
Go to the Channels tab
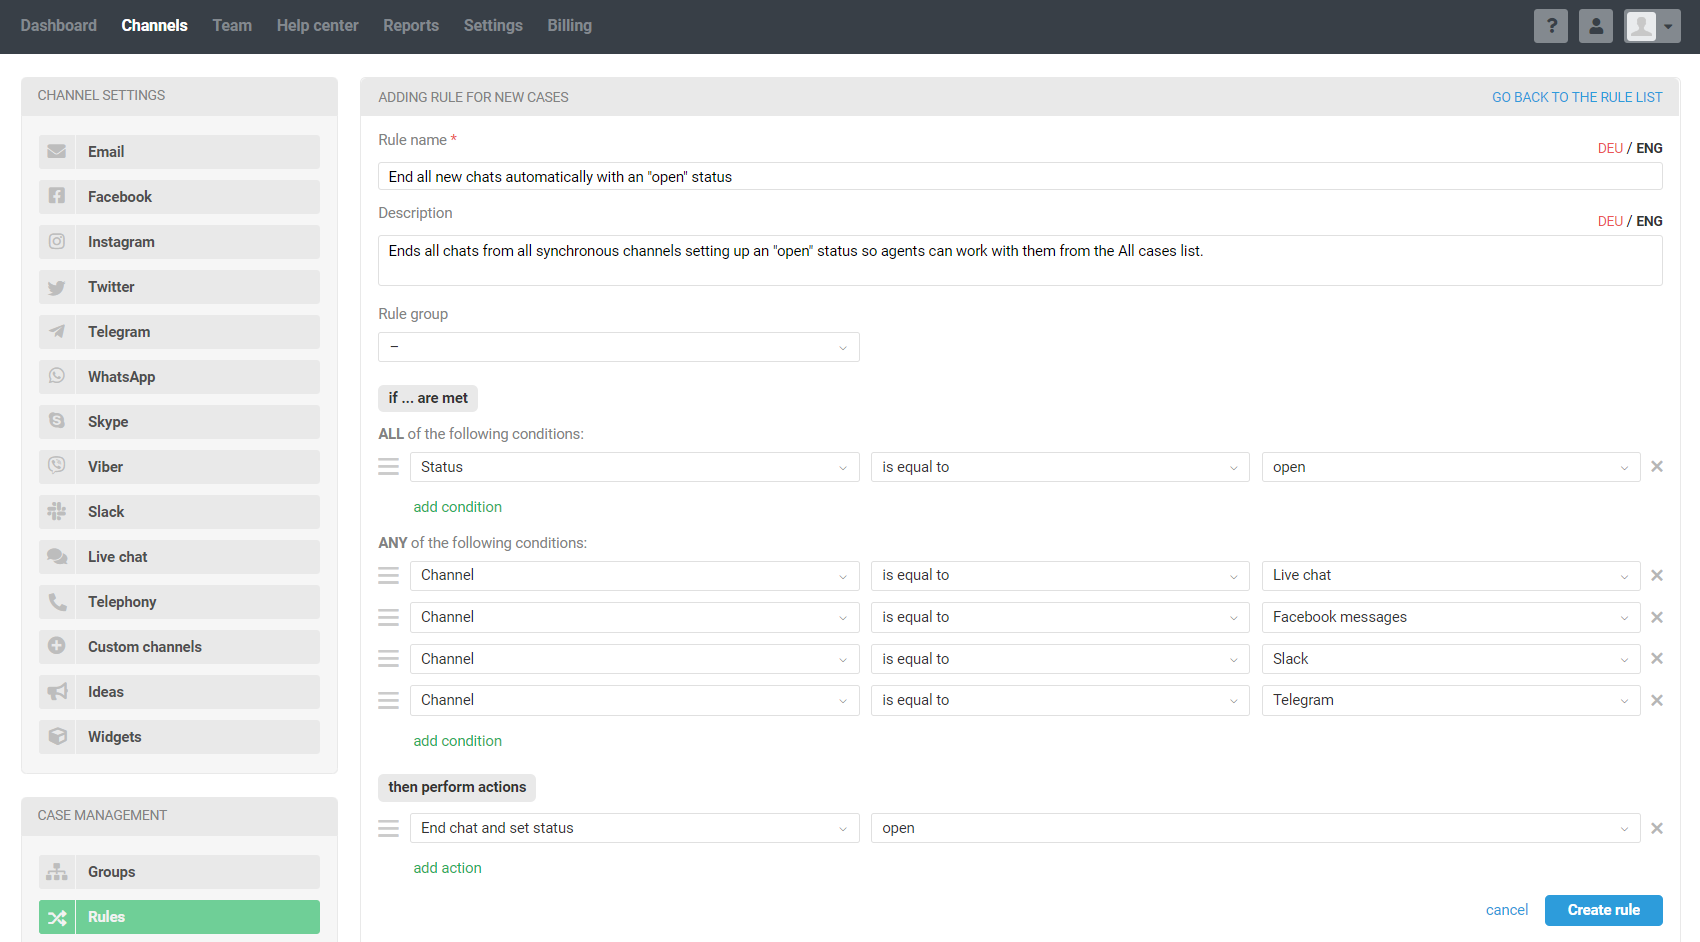tap(154, 26)
